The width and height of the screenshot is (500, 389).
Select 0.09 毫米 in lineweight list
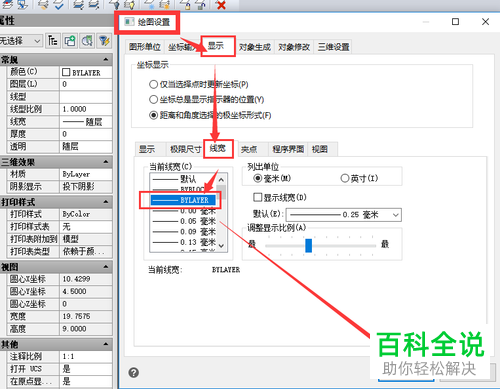click(184, 231)
